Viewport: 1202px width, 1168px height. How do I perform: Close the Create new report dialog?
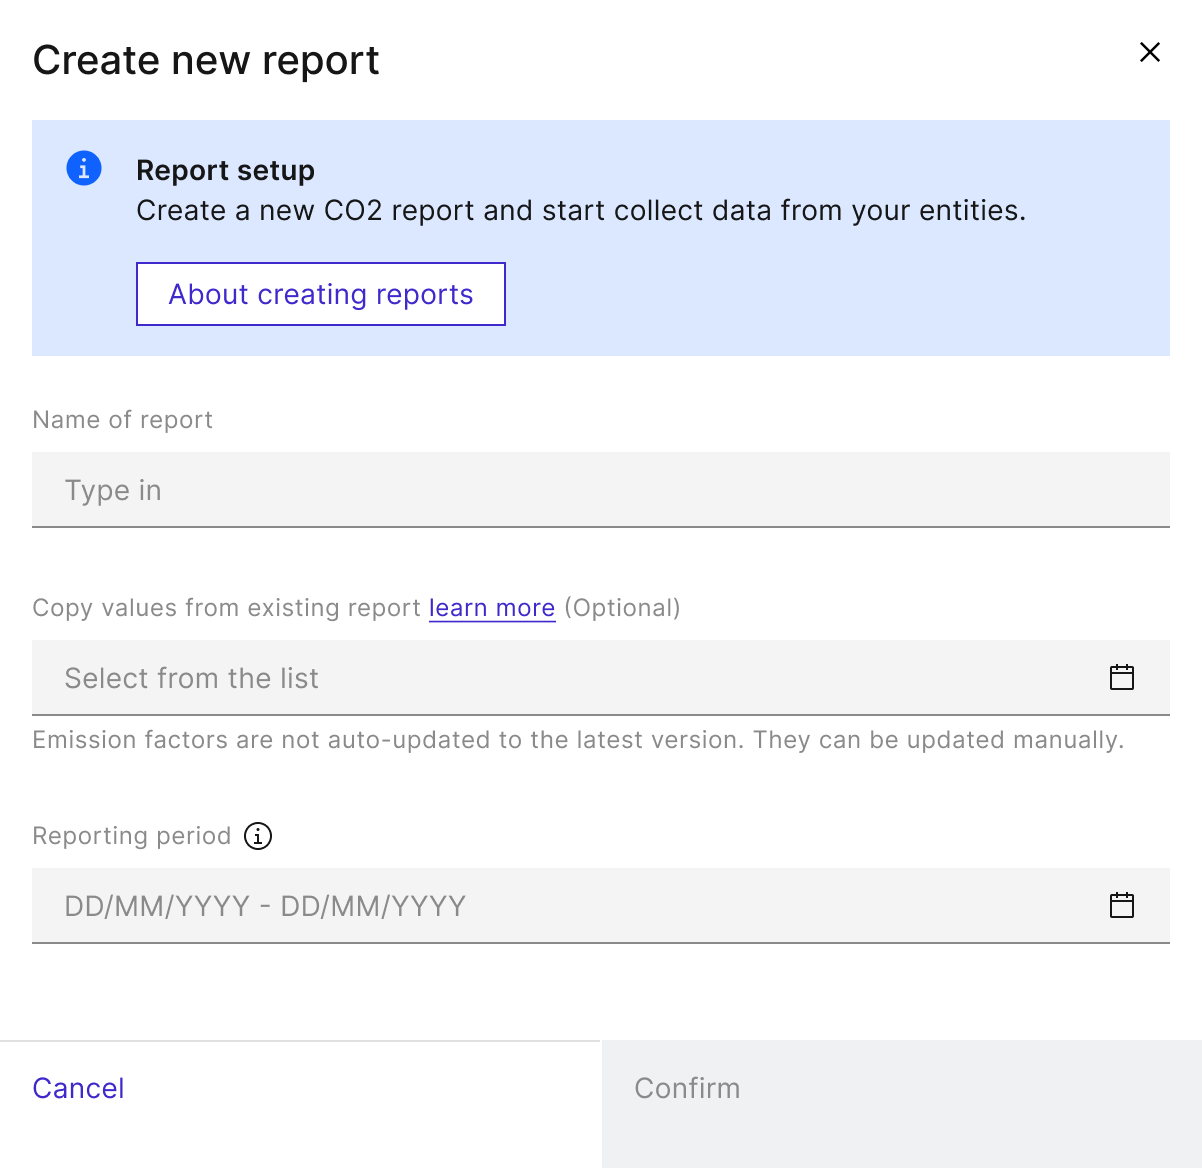pyautogui.click(x=1150, y=52)
